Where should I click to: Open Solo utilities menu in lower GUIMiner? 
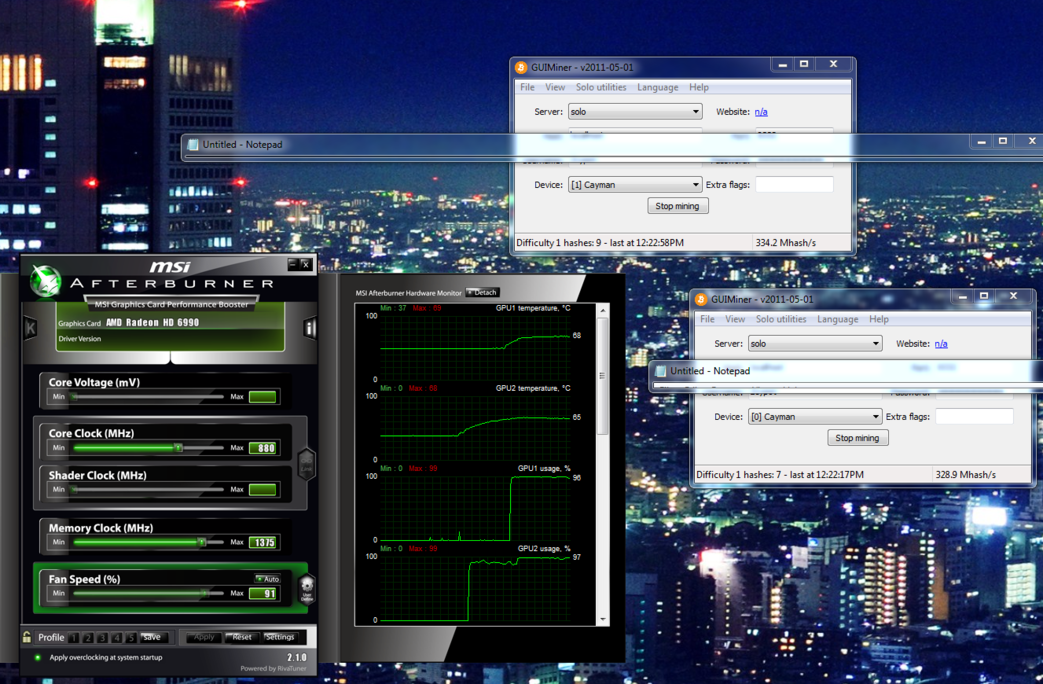pos(781,319)
